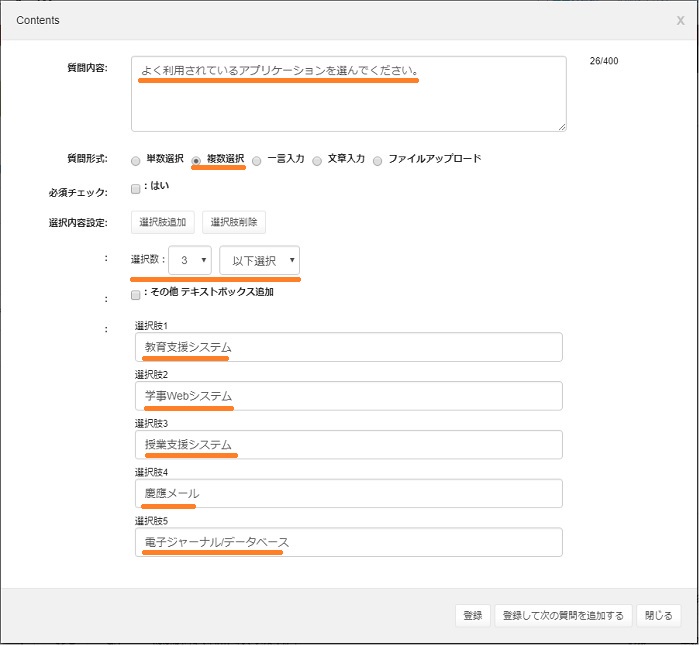The height and width of the screenshot is (646, 700).
Task: Select the 複数選択 radio button
Action: click(197, 160)
